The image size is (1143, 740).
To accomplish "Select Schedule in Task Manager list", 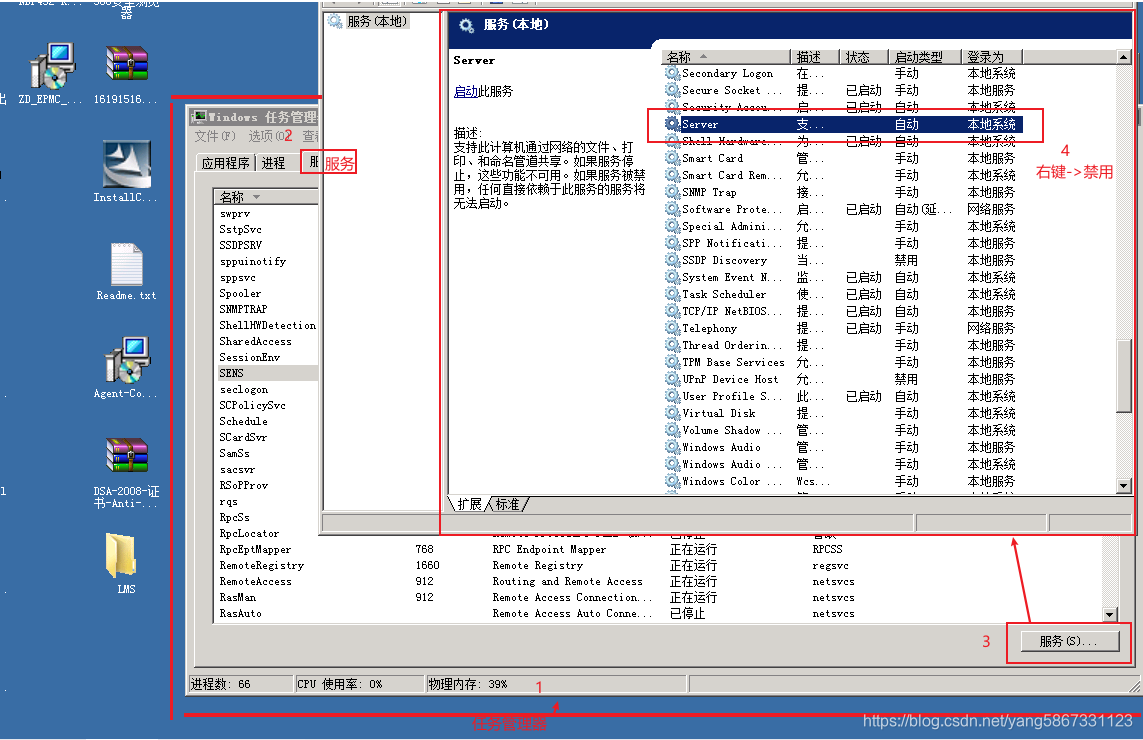I will coord(243,421).
